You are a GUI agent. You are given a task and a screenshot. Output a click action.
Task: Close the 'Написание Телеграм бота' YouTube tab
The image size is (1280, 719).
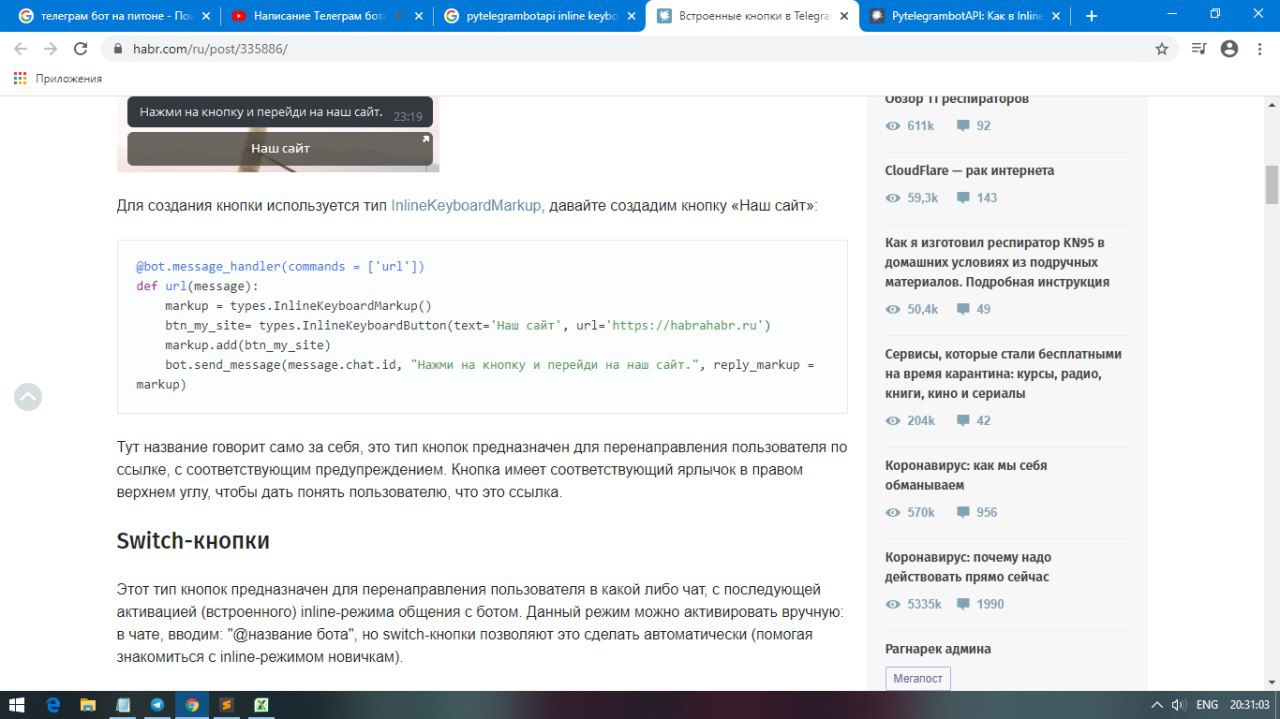418,16
